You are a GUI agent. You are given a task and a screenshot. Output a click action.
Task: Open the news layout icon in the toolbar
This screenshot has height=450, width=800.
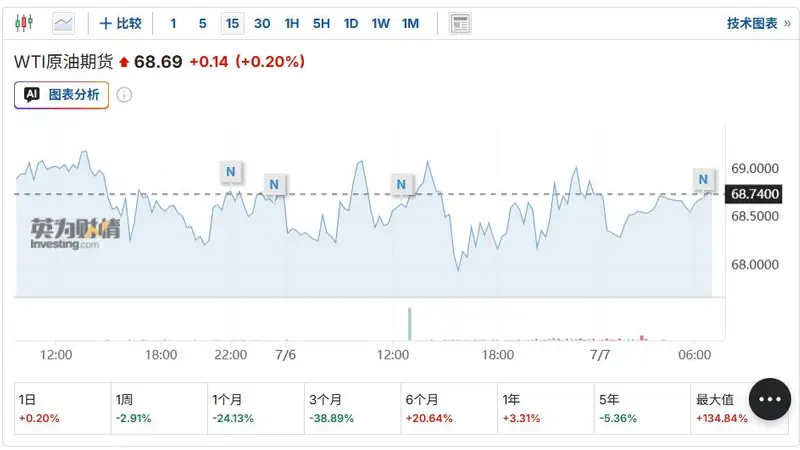(460, 23)
